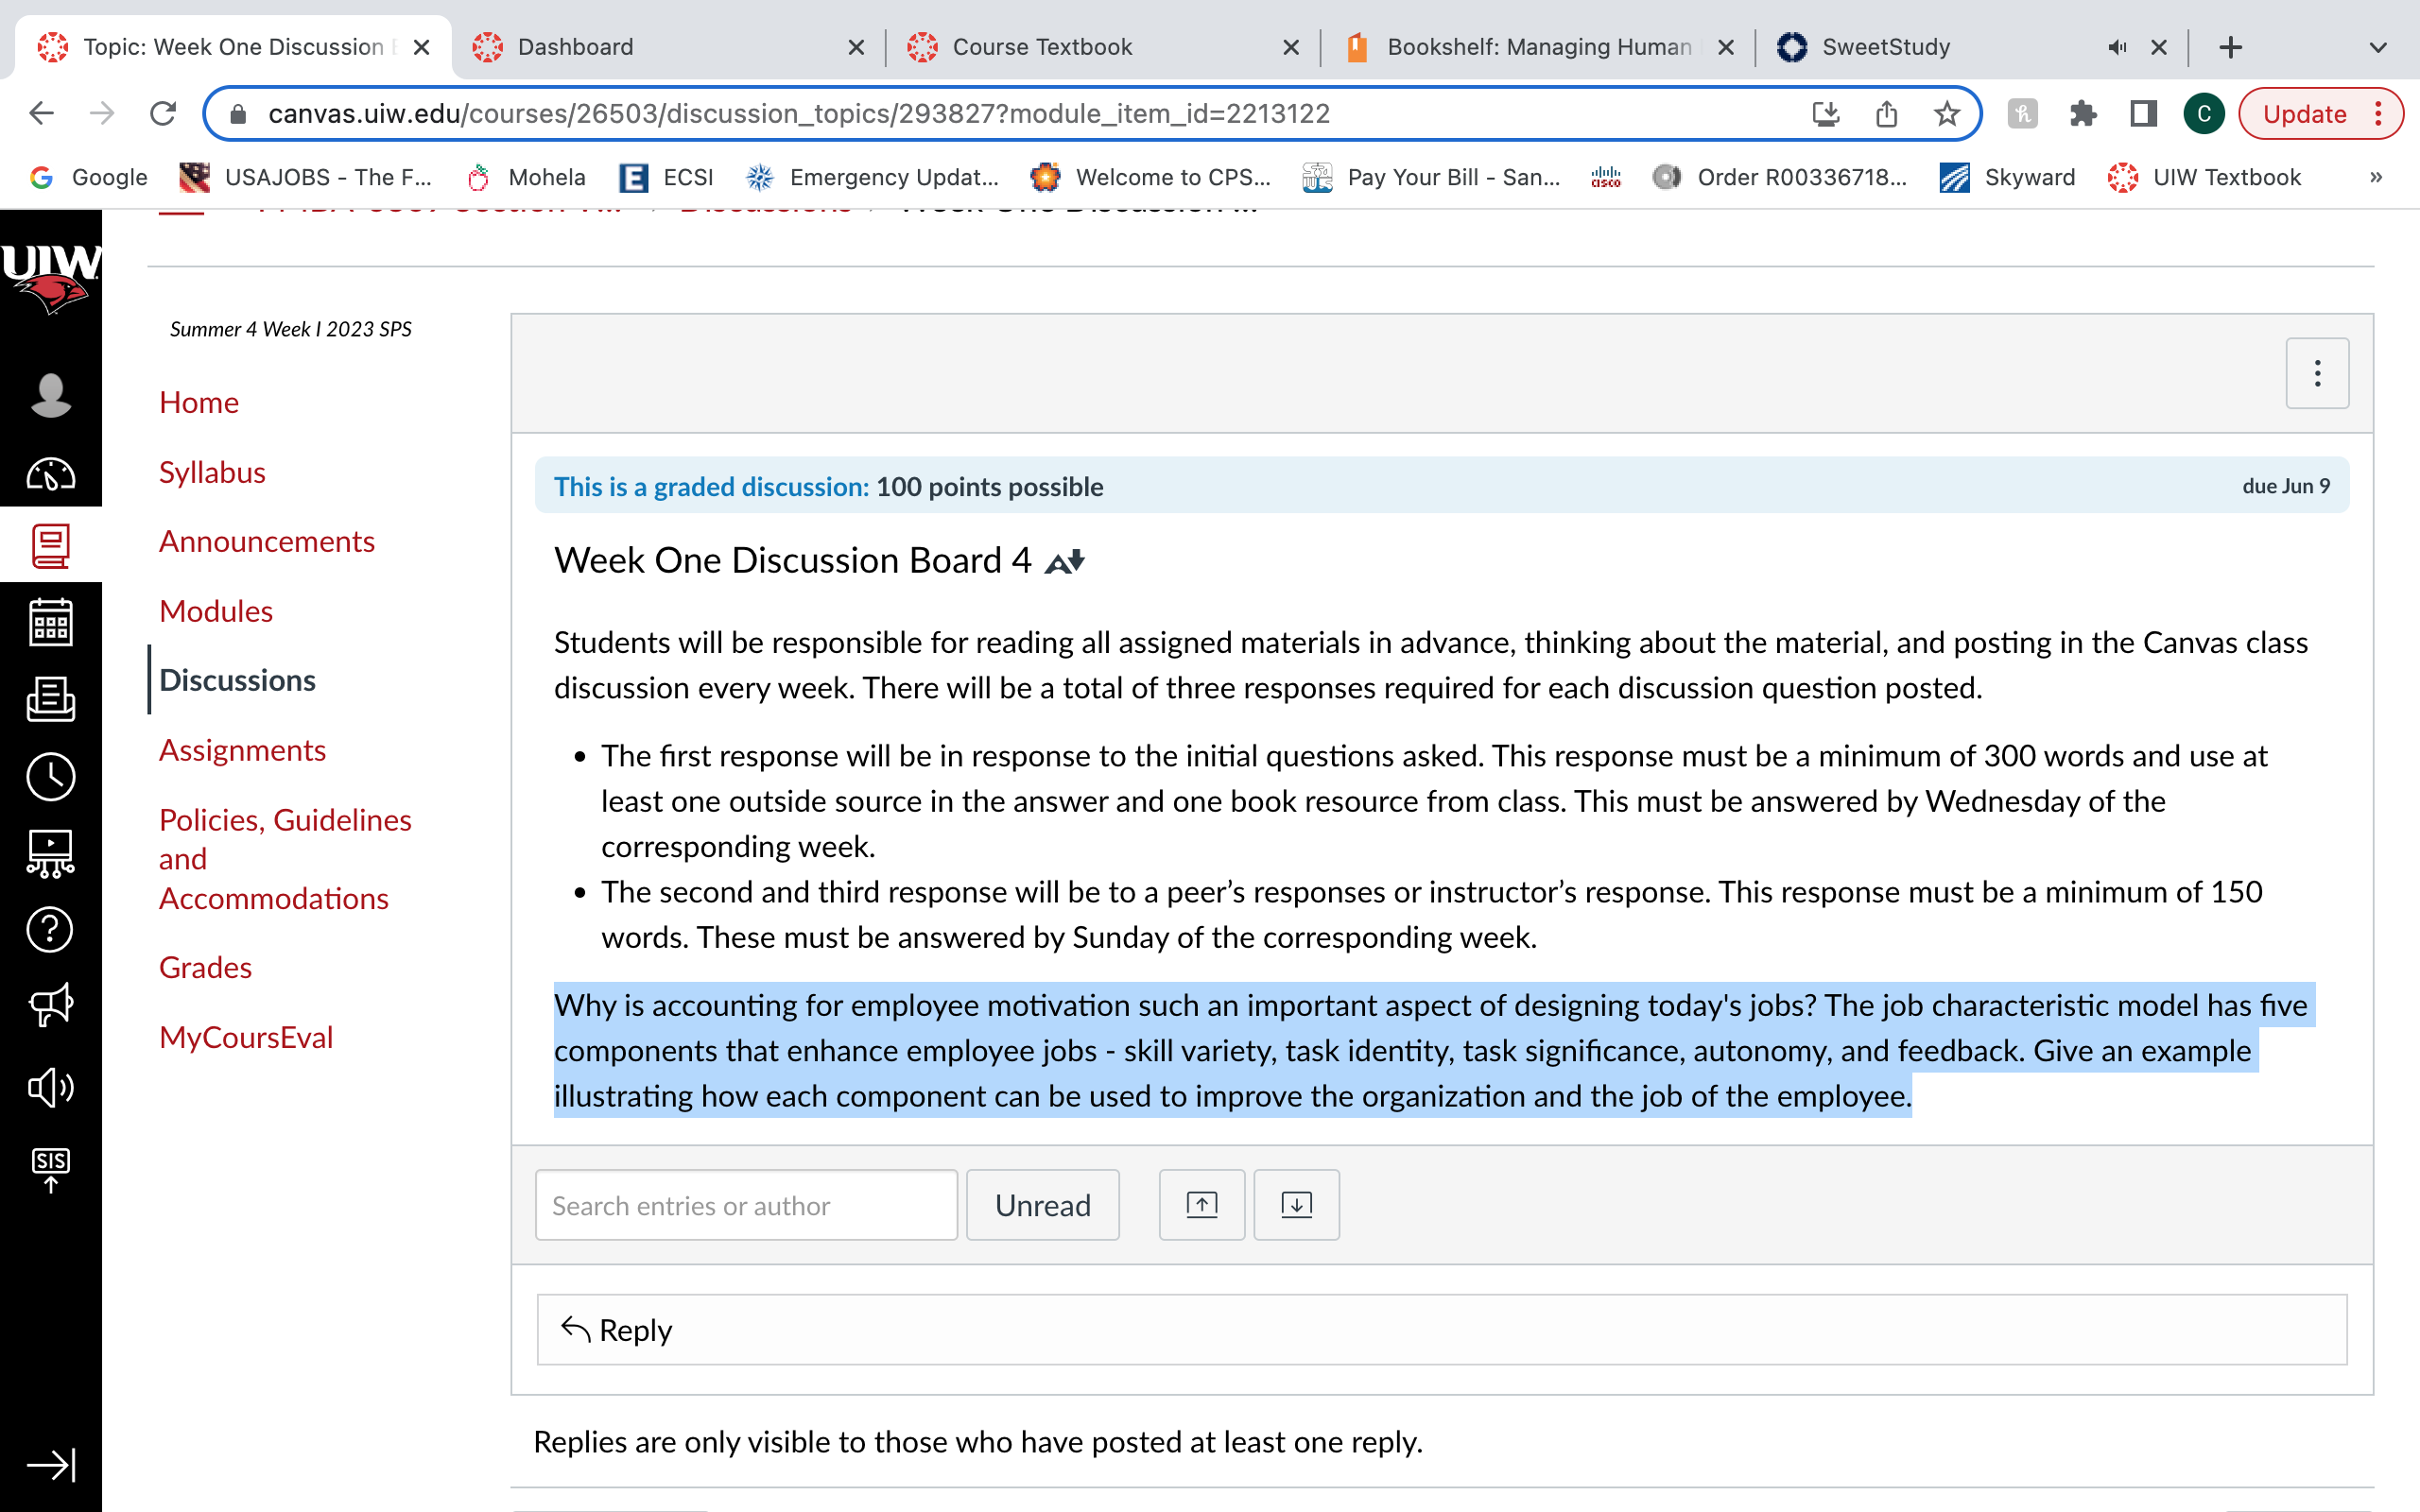Open the USAJOBS bookmark
The image size is (2420, 1512).
[x=305, y=177]
